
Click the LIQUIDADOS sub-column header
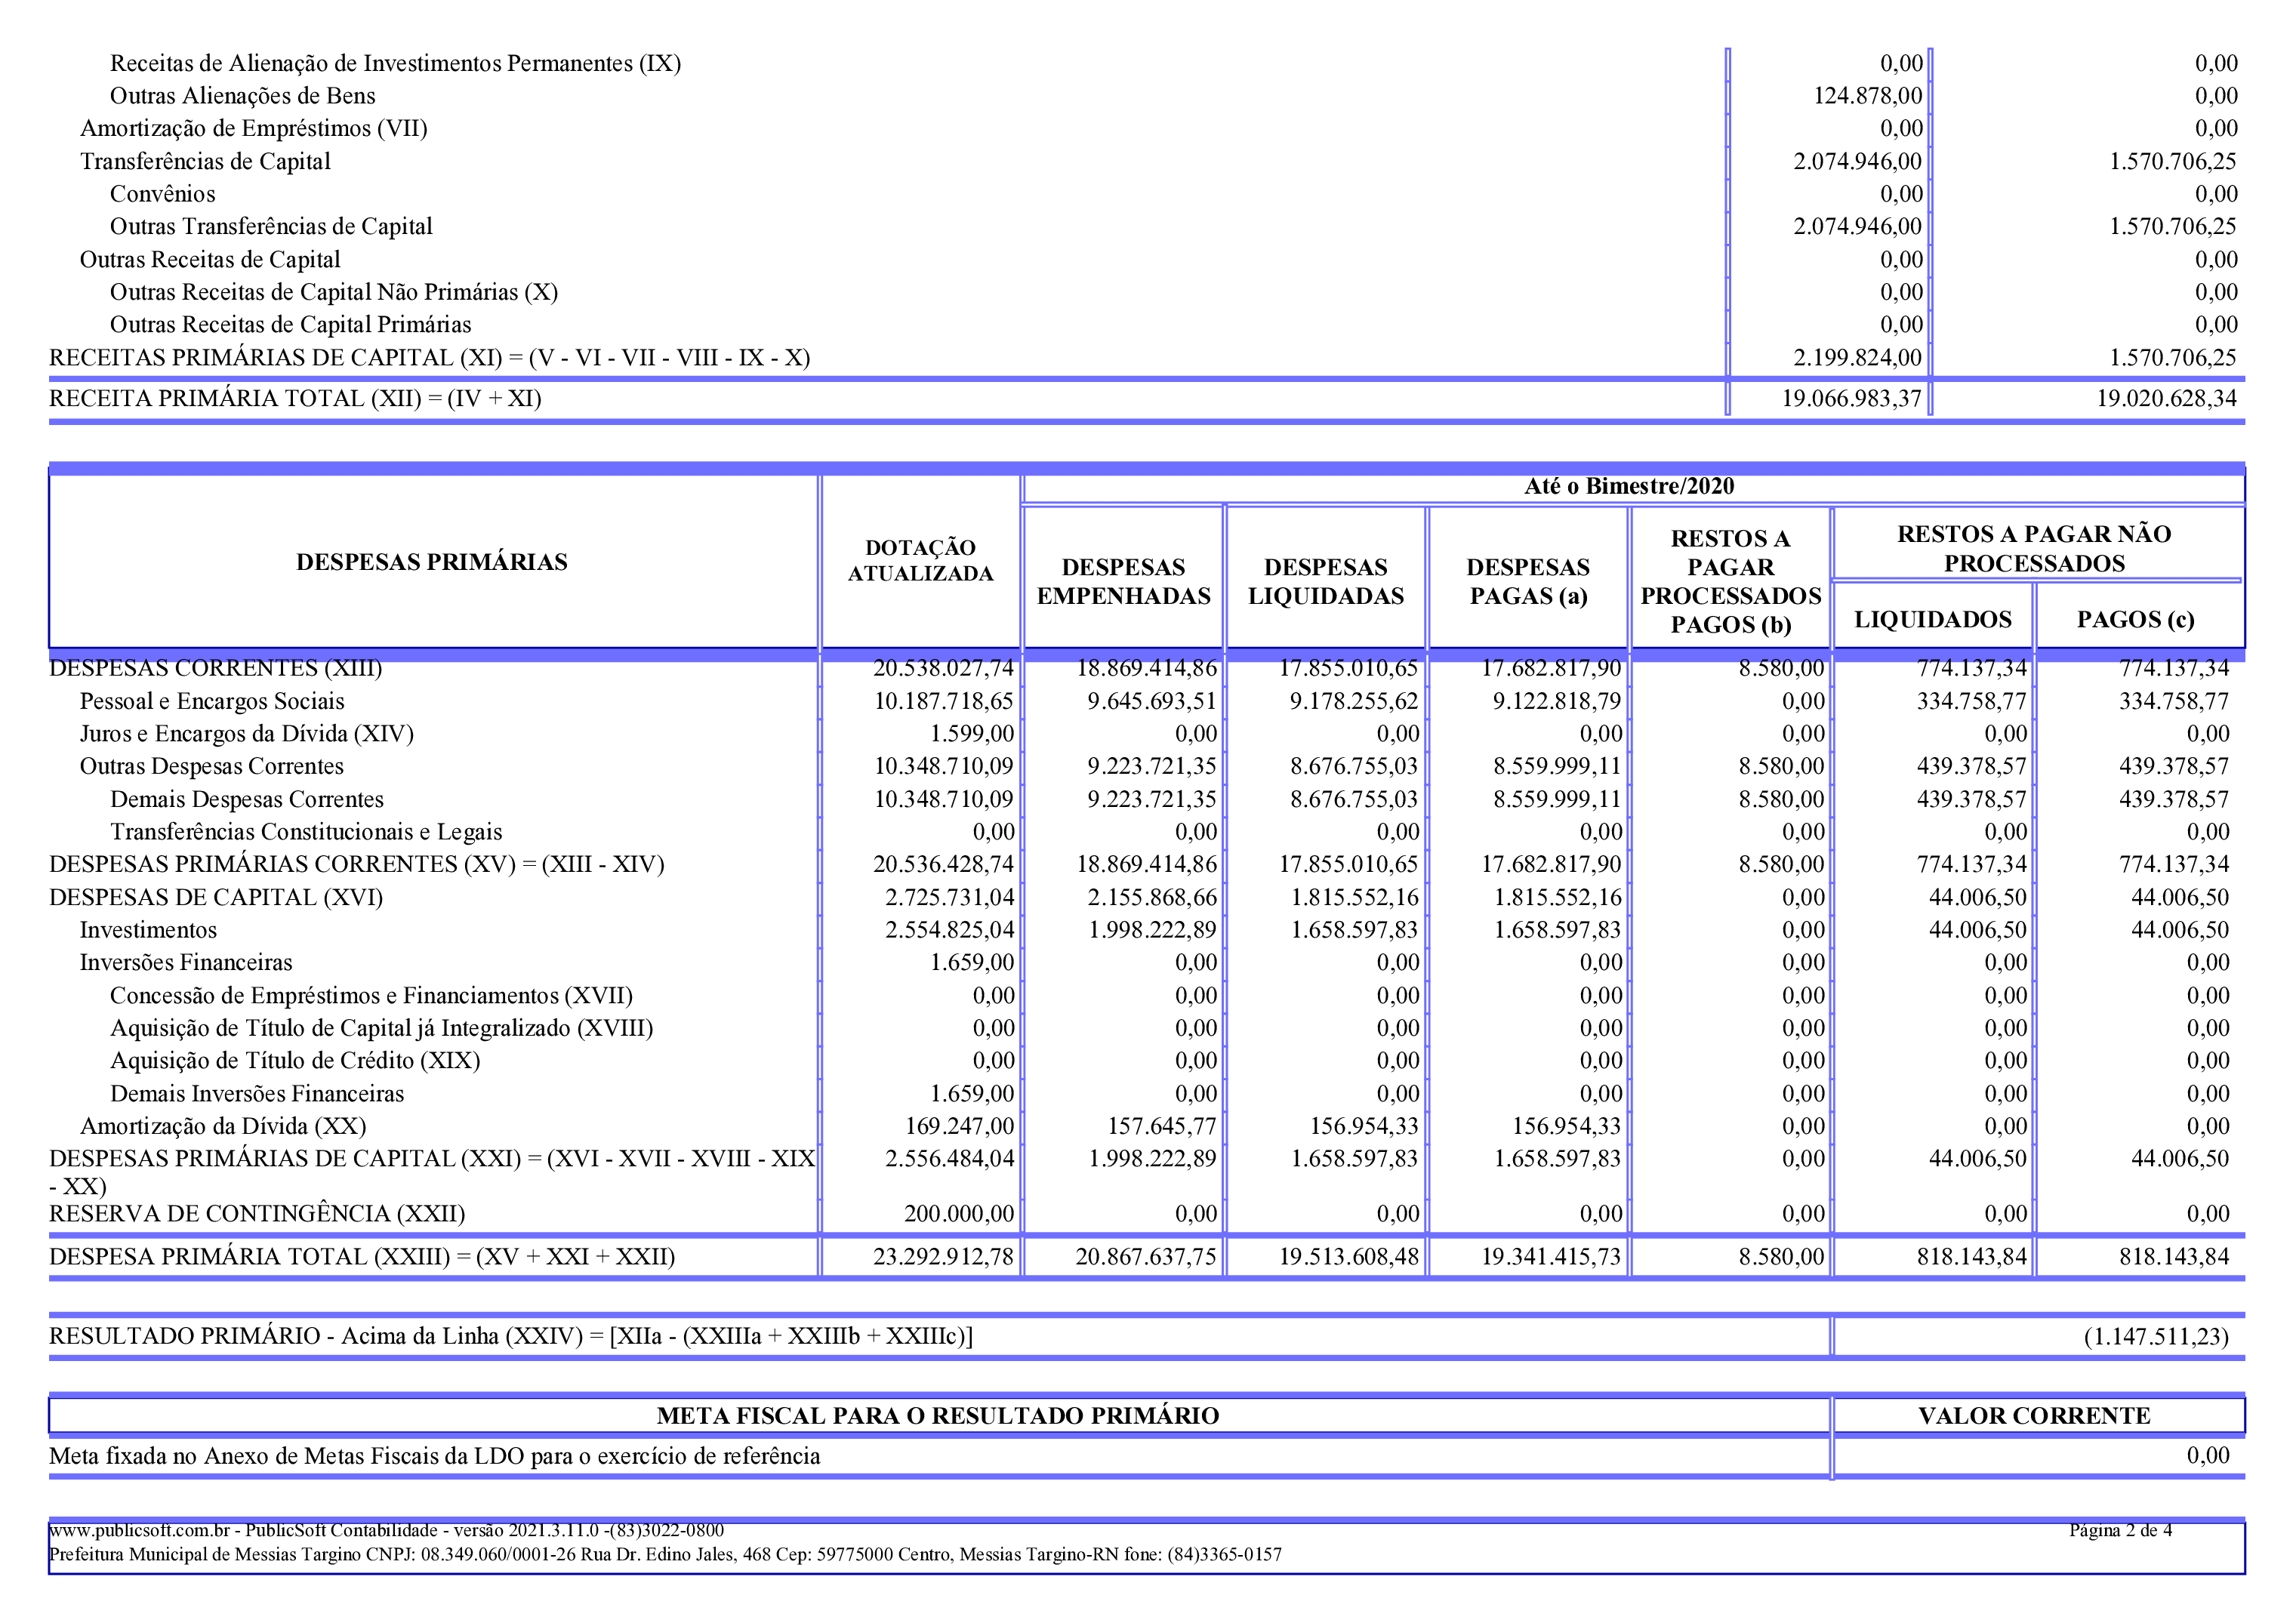coord(1932,620)
